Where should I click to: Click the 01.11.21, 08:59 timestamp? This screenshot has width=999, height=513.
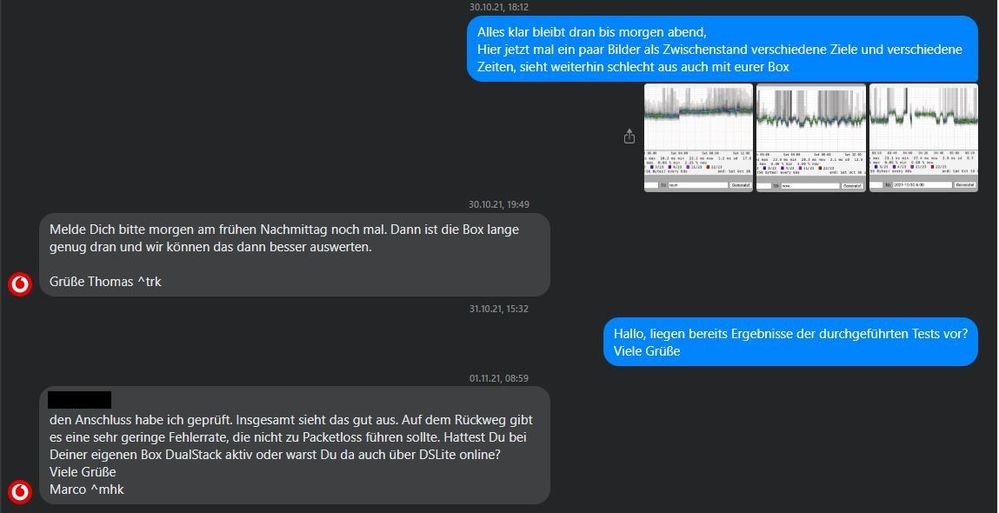[x=499, y=378]
